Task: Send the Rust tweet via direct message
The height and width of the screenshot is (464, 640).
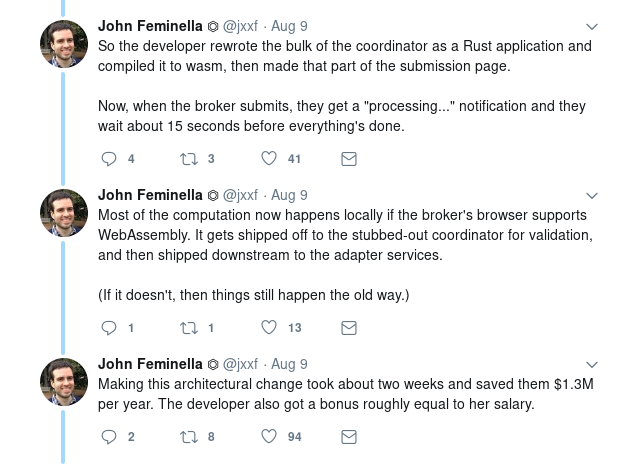Action: click(x=349, y=158)
